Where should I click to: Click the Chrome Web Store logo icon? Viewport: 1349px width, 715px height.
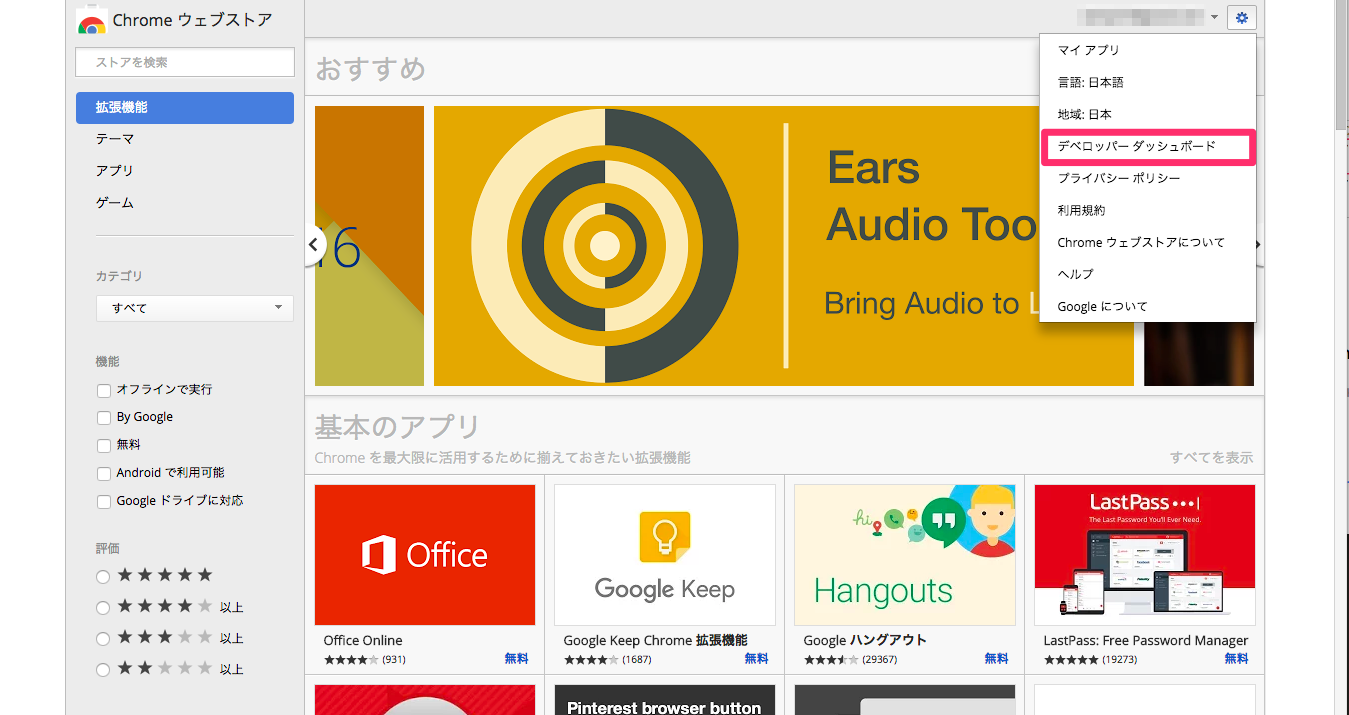[x=91, y=21]
